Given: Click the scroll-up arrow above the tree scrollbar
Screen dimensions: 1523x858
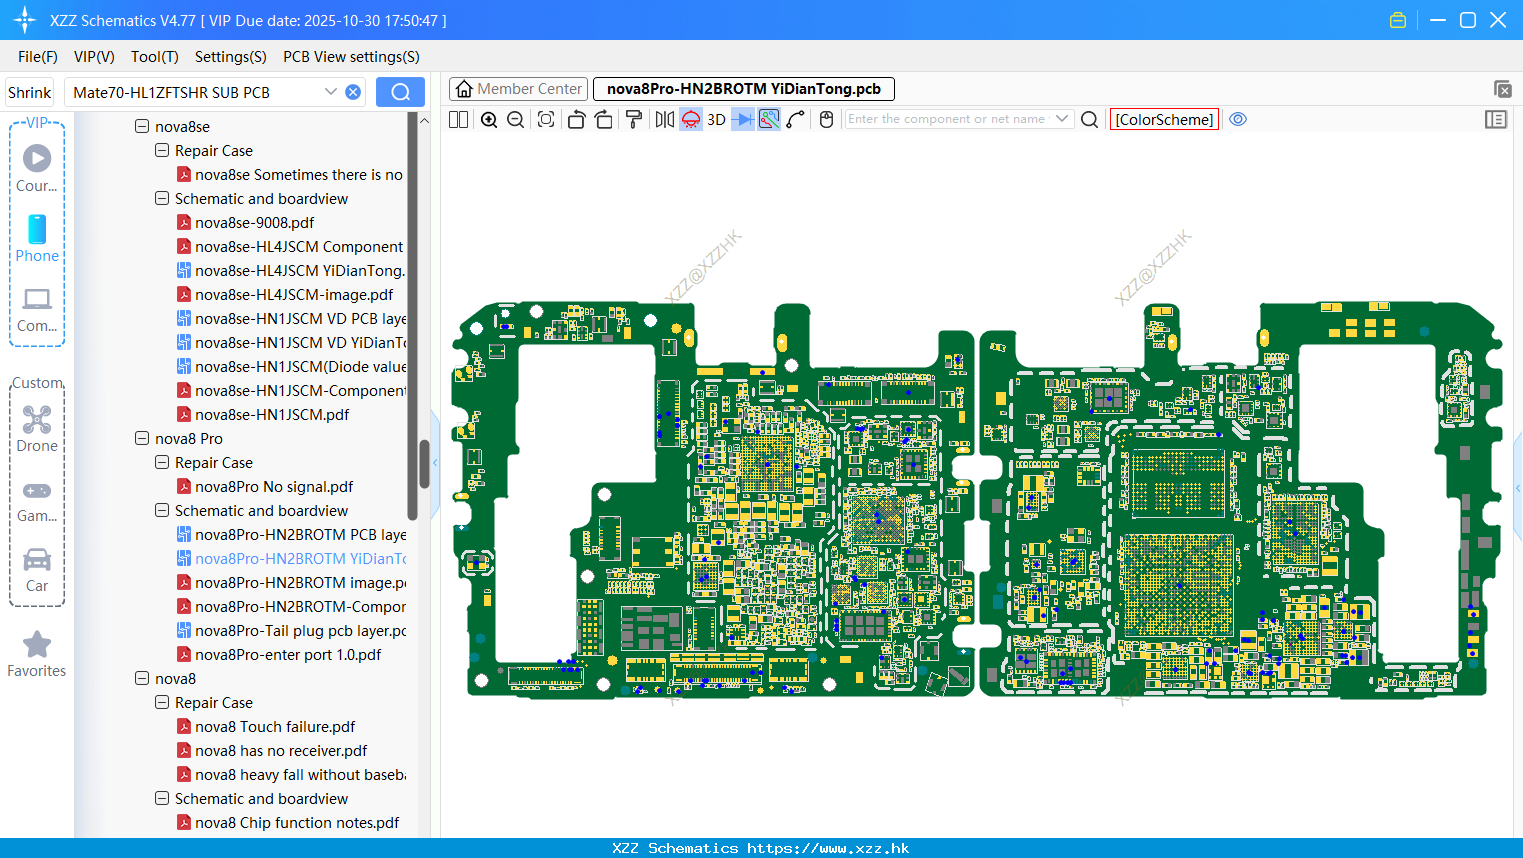Looking at the screenshot, I should tap(424, 120).
